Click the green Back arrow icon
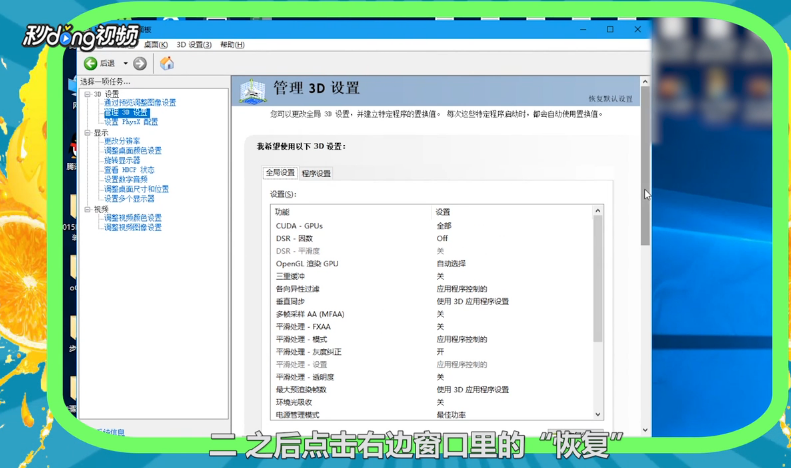Image resolution: width=791 pixels, height=468 pixels. coord(91,63)
